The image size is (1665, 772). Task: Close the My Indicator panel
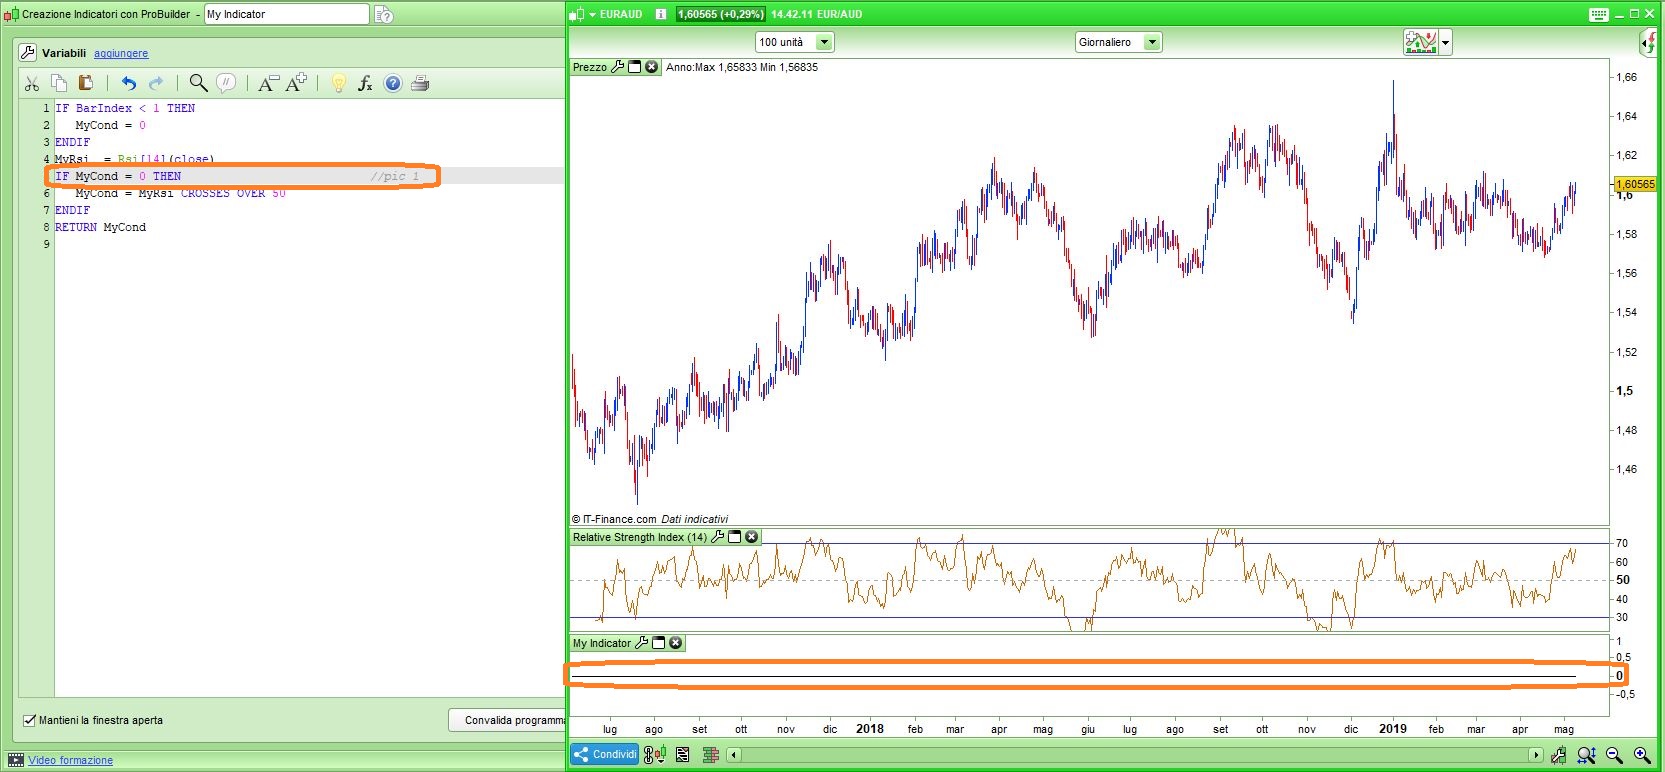pyautogui.click(x=676, y=643)
